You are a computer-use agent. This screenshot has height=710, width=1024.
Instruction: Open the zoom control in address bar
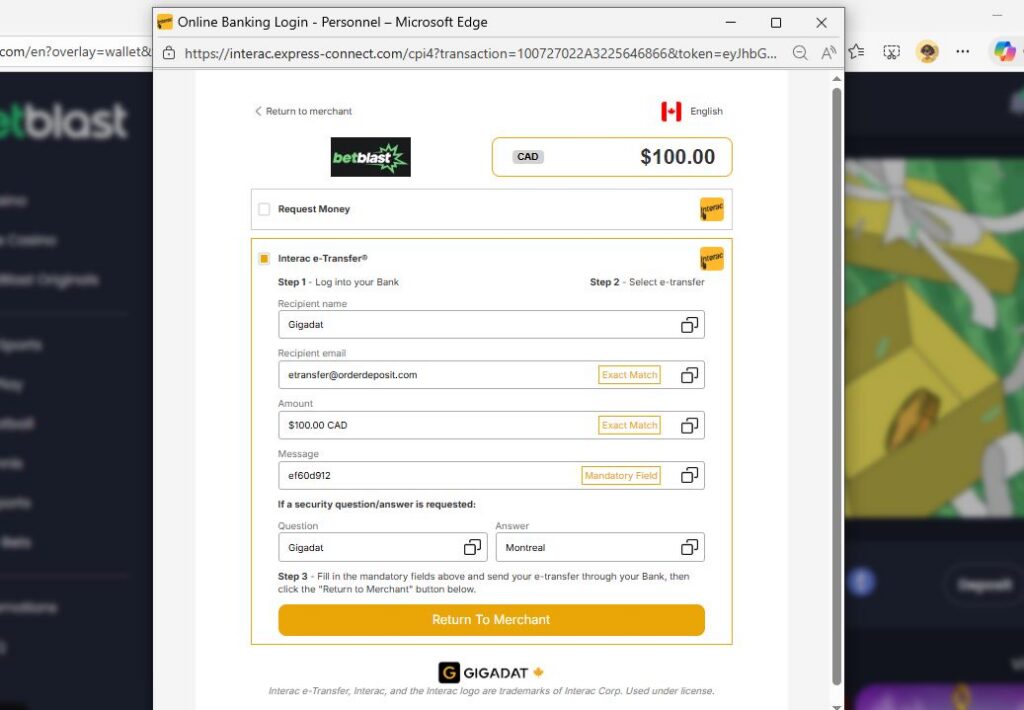[x=799, y=53]
